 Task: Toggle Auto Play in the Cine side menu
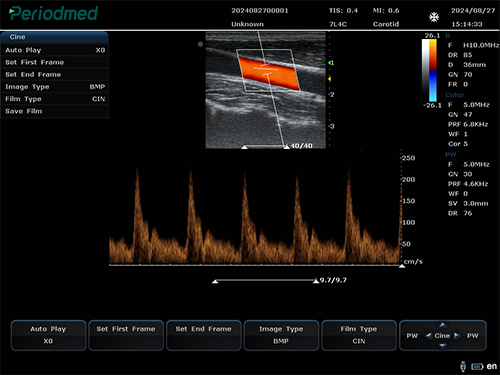coord(55,50)
